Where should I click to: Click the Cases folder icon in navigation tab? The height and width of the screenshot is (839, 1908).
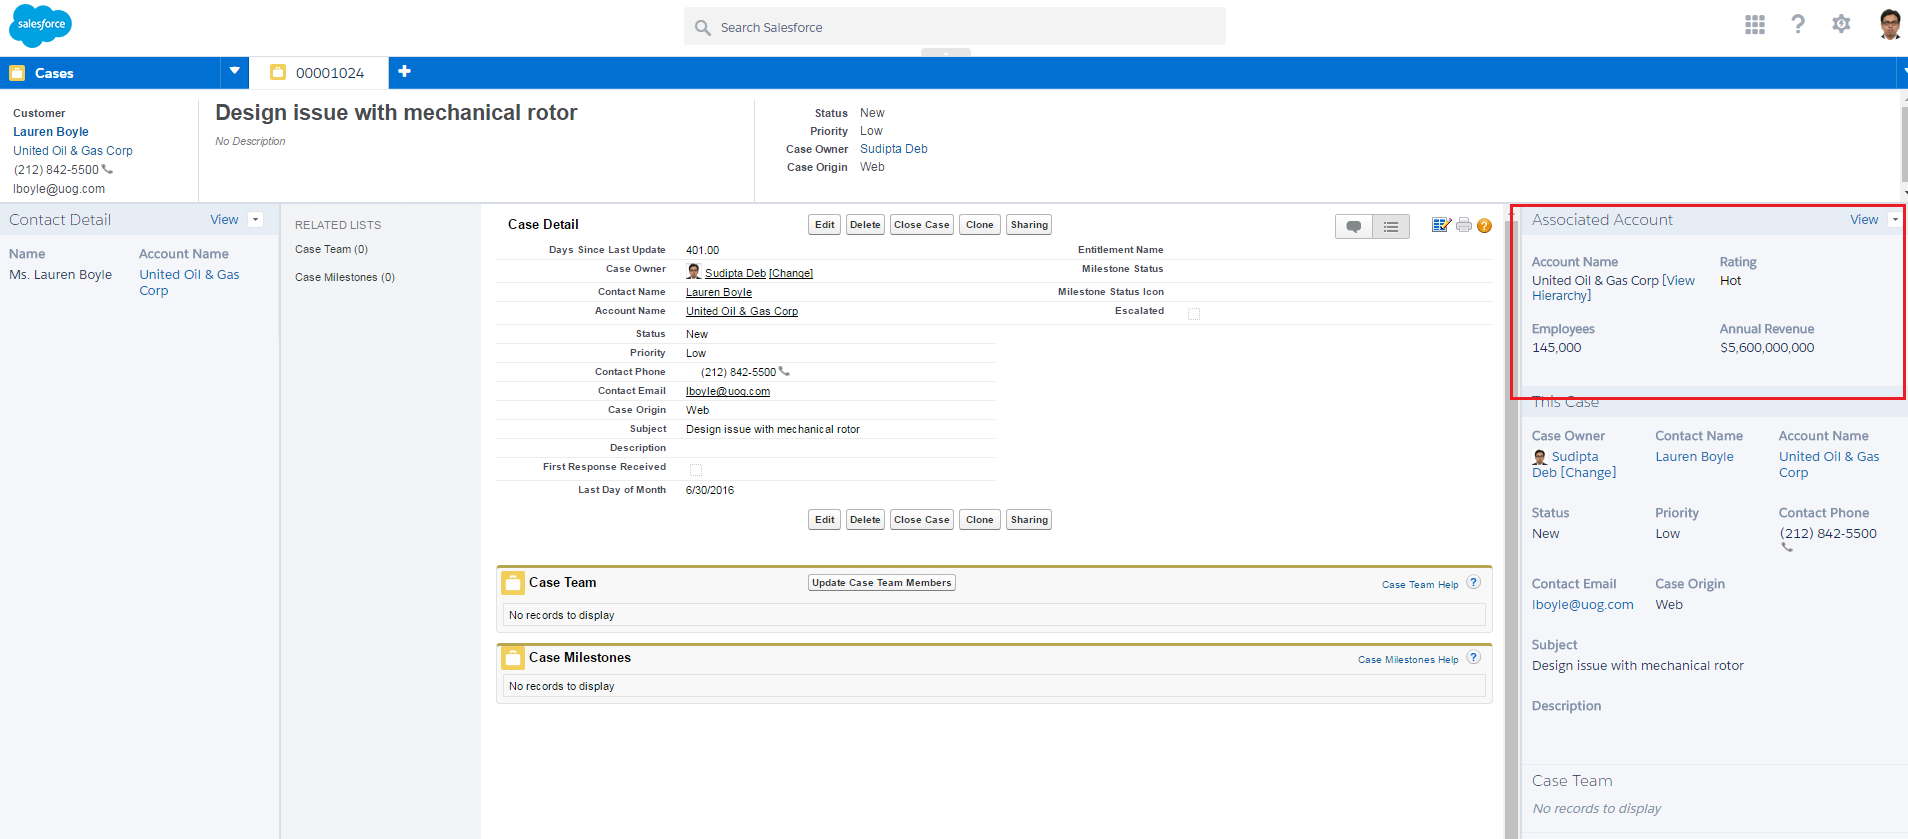click(x=17, y=73)
